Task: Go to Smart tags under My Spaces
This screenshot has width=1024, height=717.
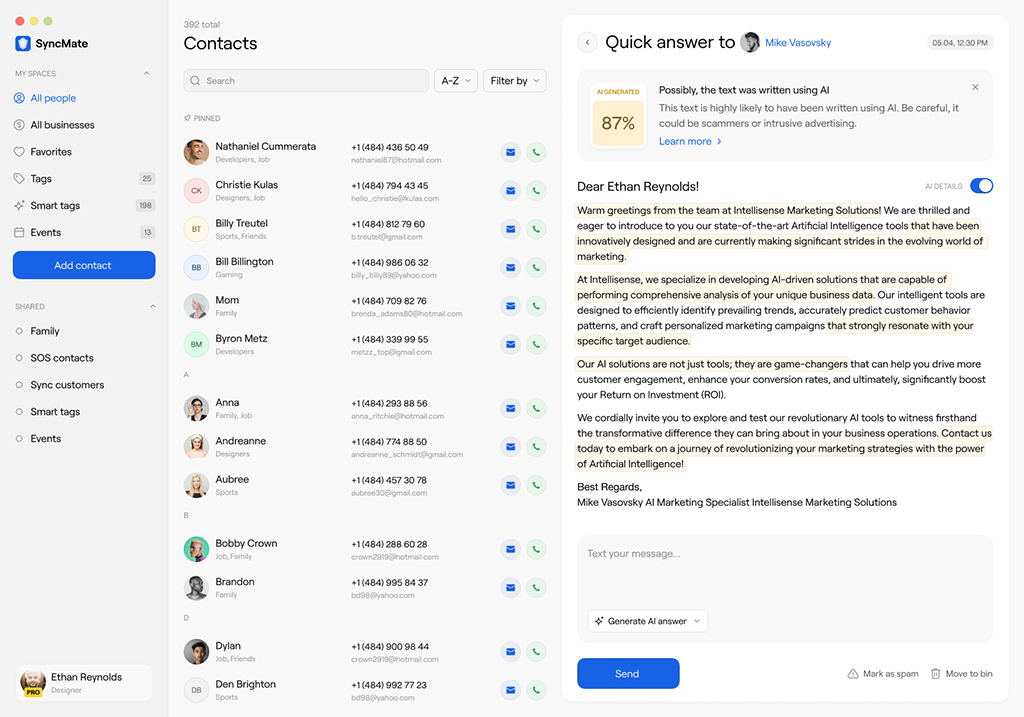Action: pos(55,205)
